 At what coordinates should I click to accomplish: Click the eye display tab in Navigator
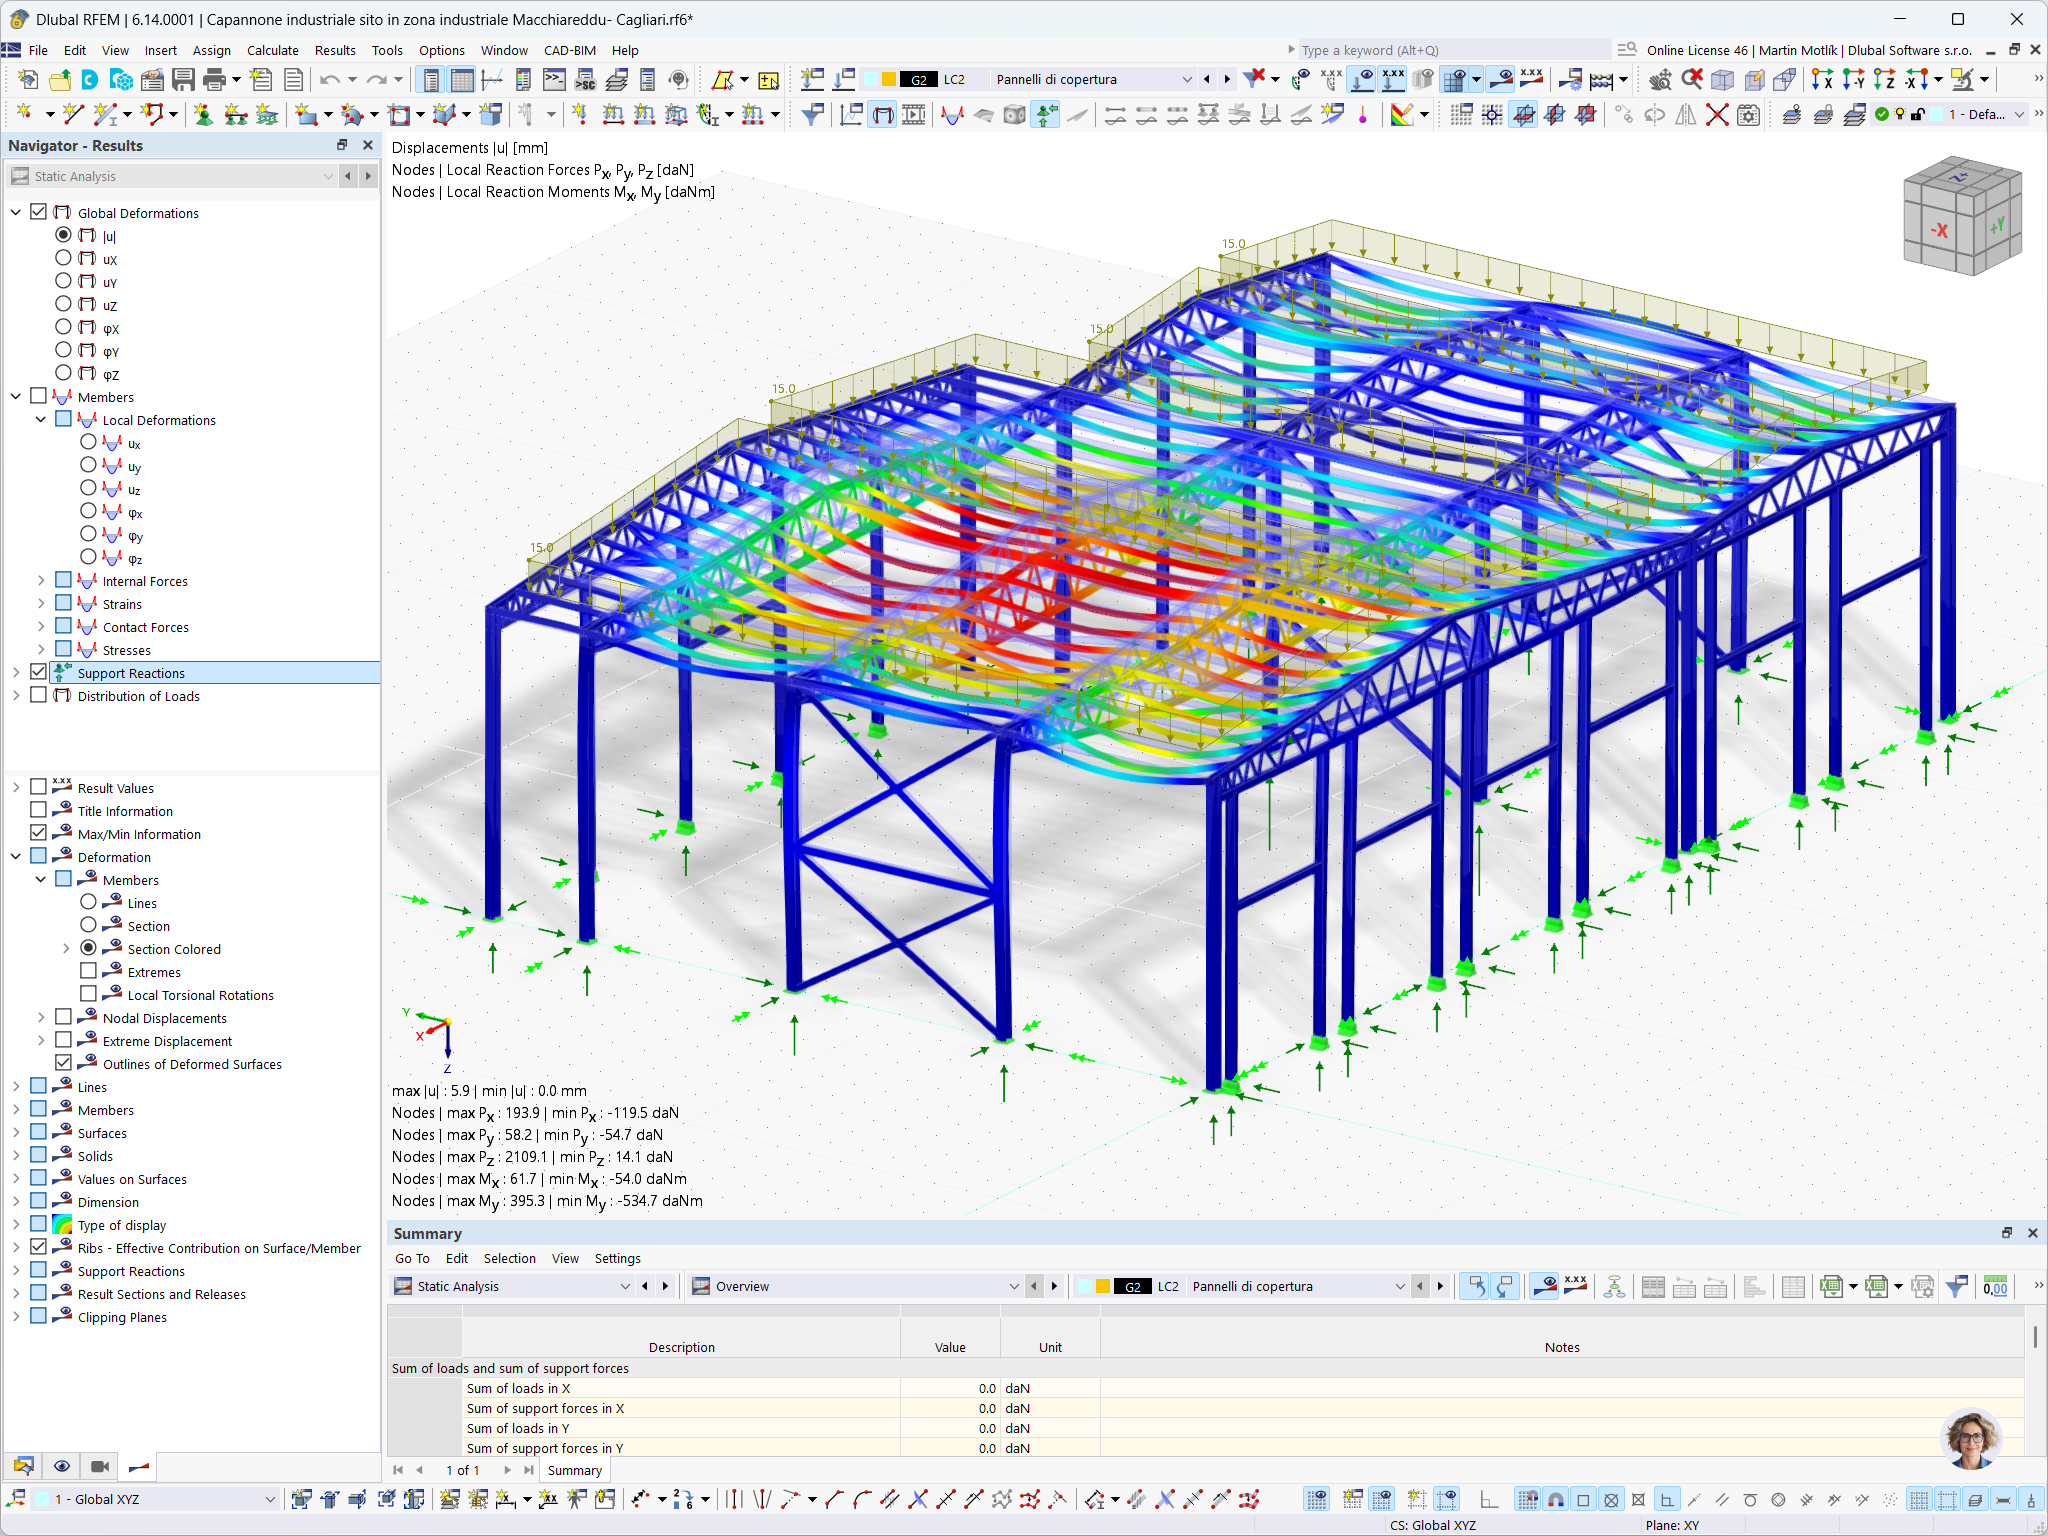[62, 1466]
